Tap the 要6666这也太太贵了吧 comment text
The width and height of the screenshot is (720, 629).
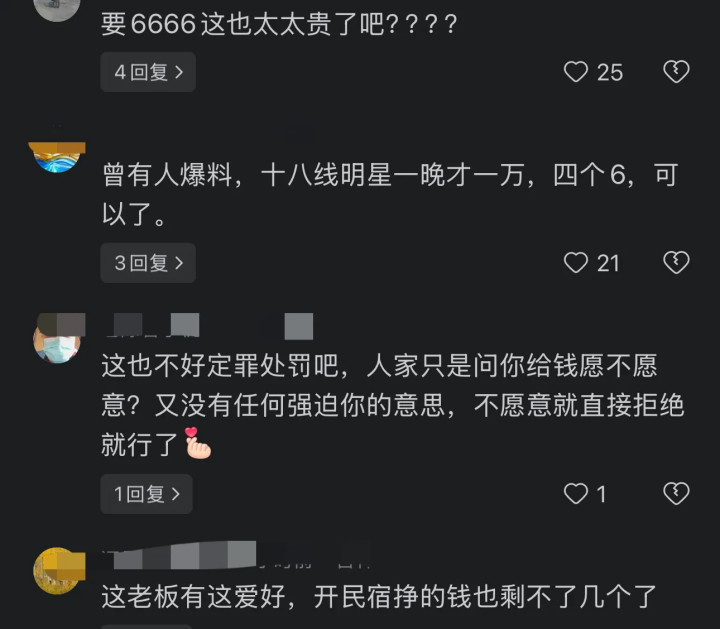(x=279, y=24)
